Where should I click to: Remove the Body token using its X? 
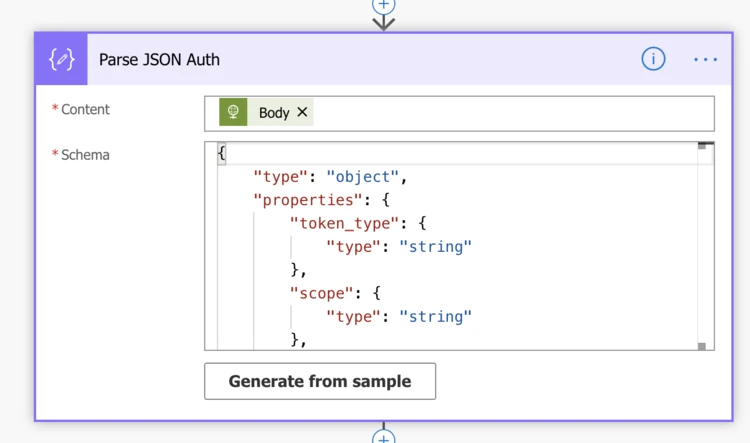[302, 112]
